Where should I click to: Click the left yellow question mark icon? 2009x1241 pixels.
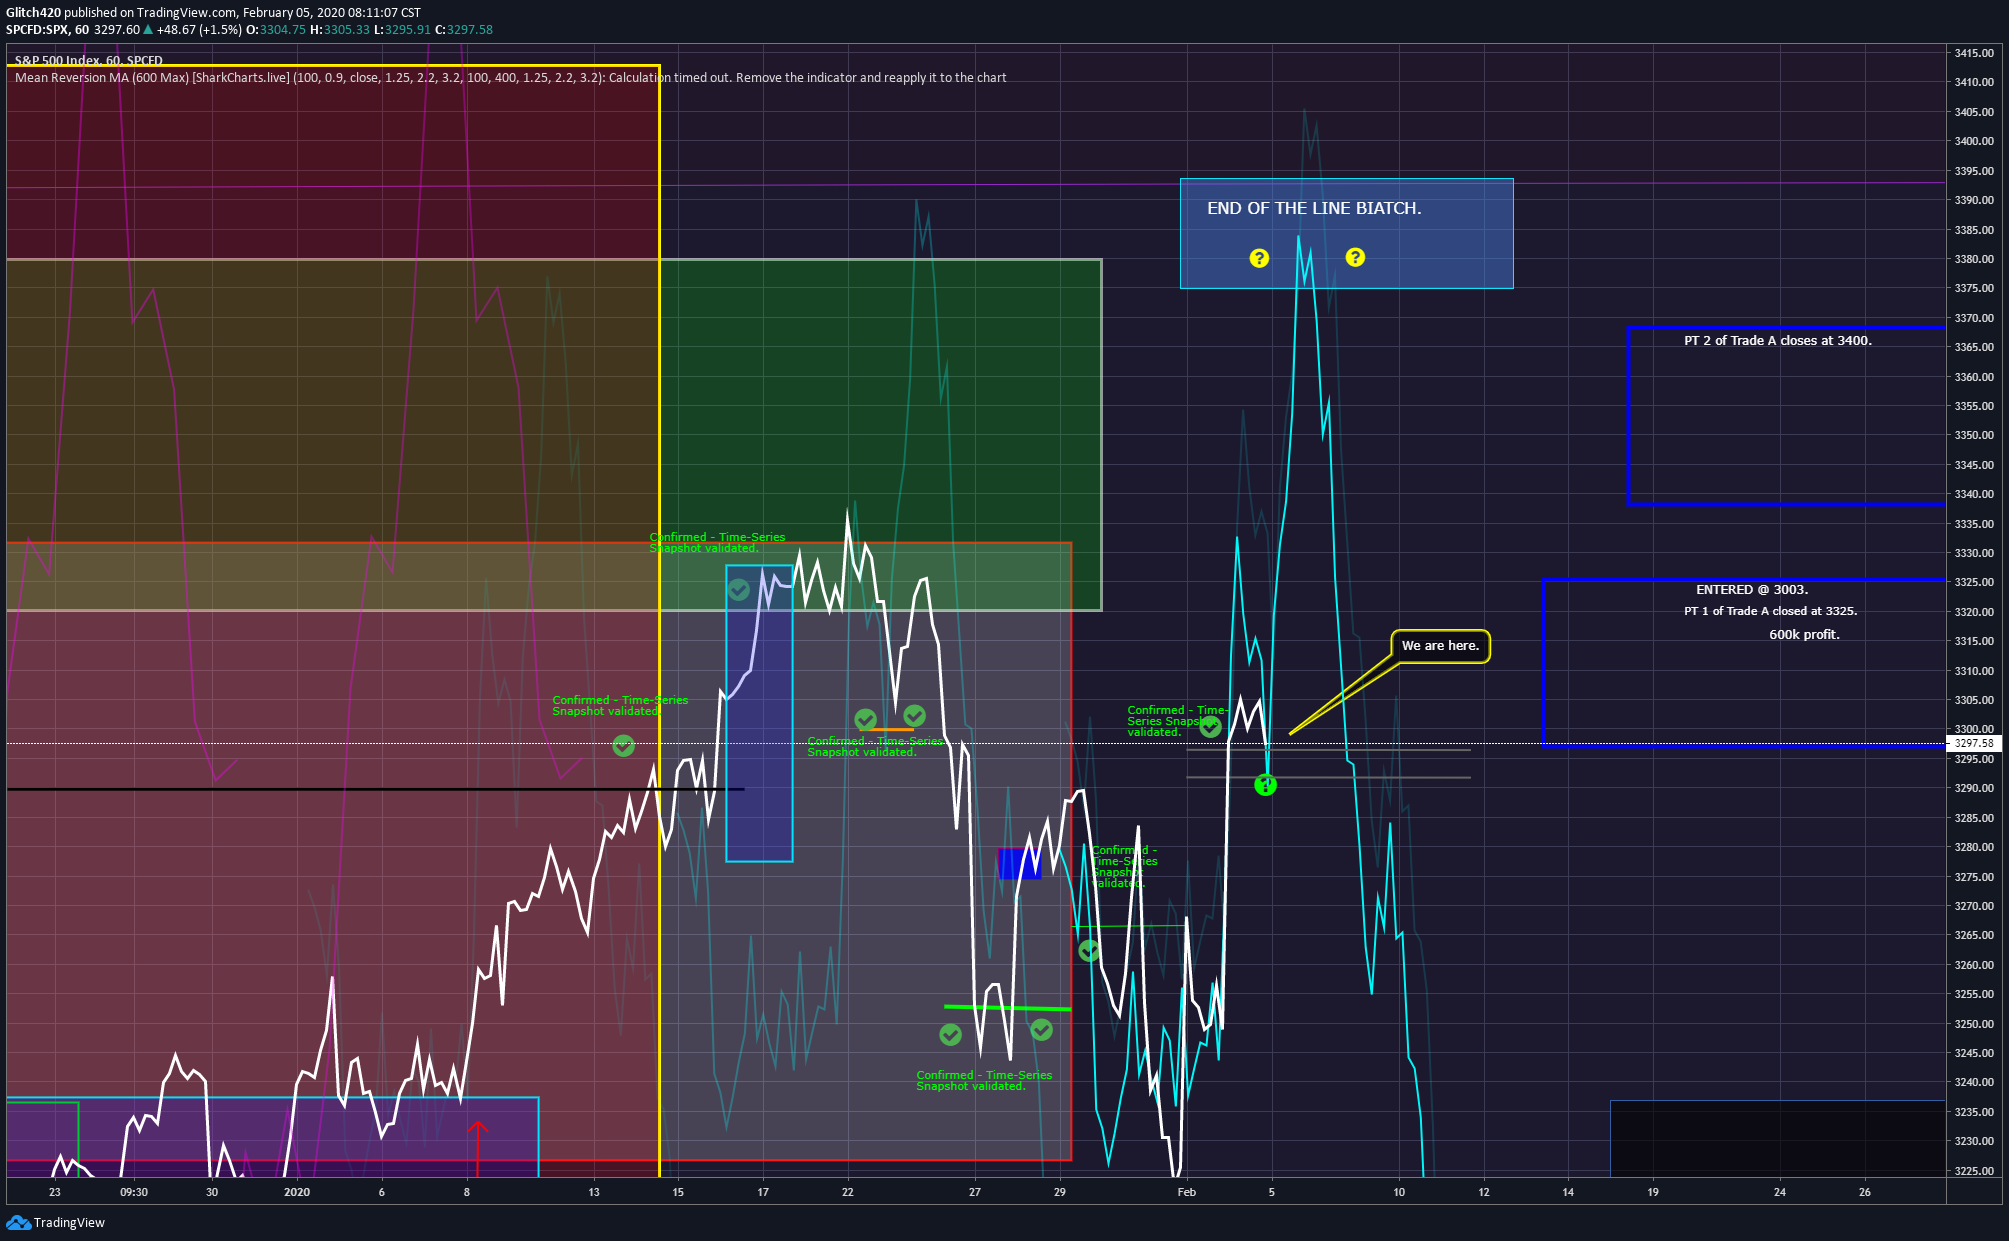[x=1259, y=258]
